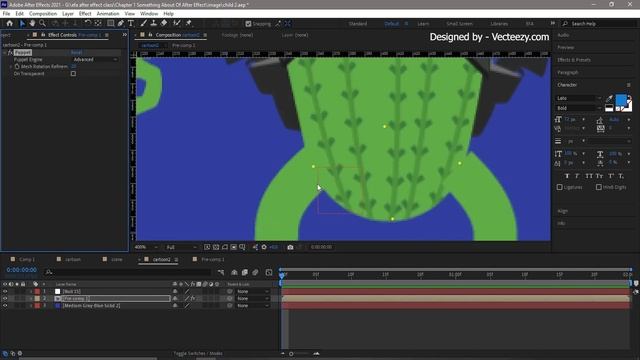Open the Full resolution dropdown
640x360 pixels.
click(181, 247)
